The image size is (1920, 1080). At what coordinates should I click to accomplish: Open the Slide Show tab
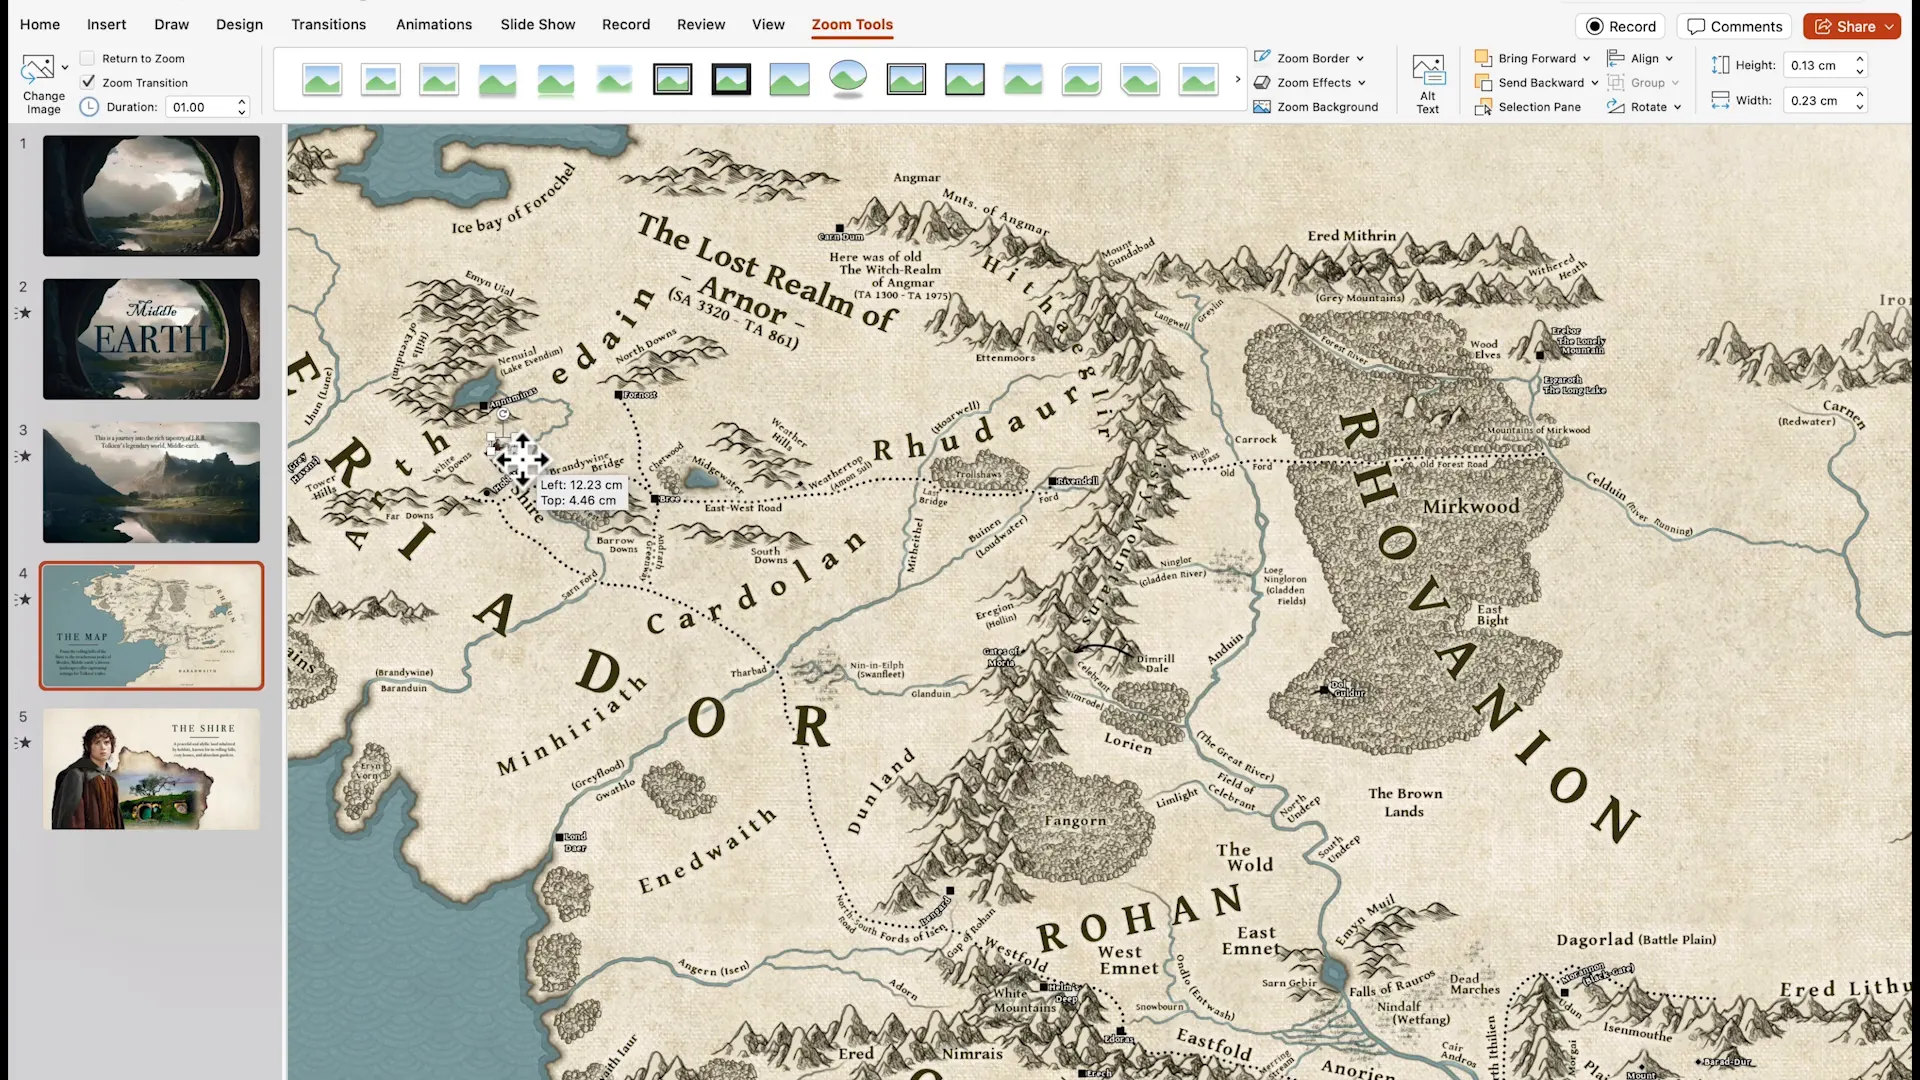tap(537, 24)
